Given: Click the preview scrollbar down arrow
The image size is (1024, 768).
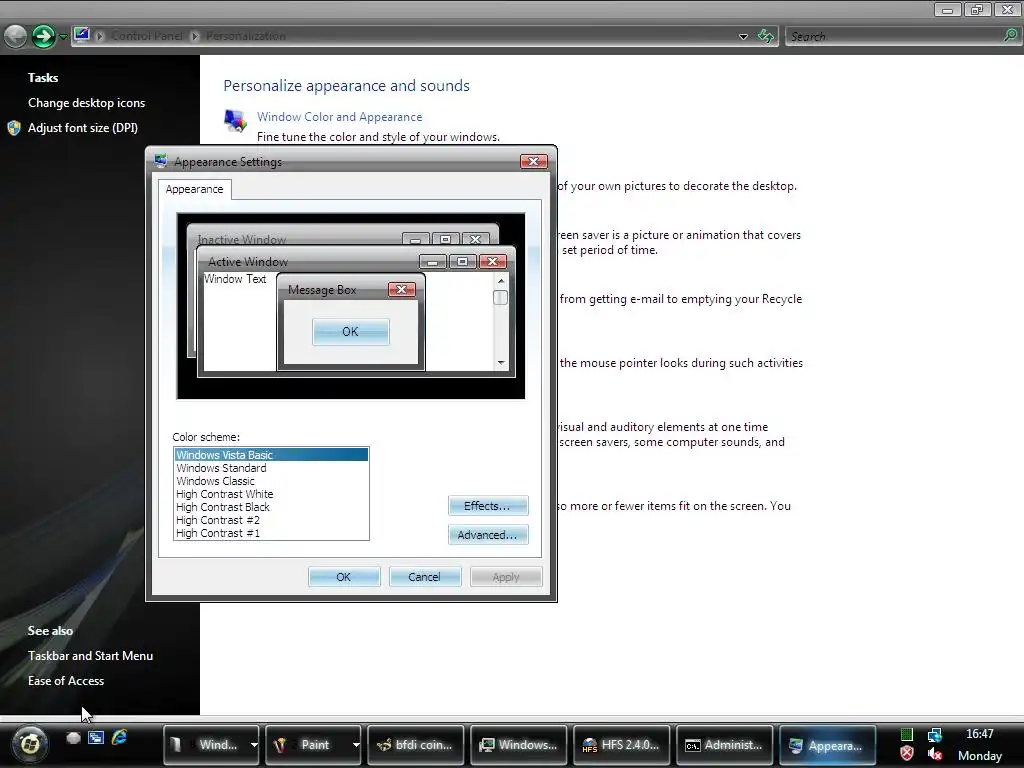Looking at the screenshot, I should [501, 362].
